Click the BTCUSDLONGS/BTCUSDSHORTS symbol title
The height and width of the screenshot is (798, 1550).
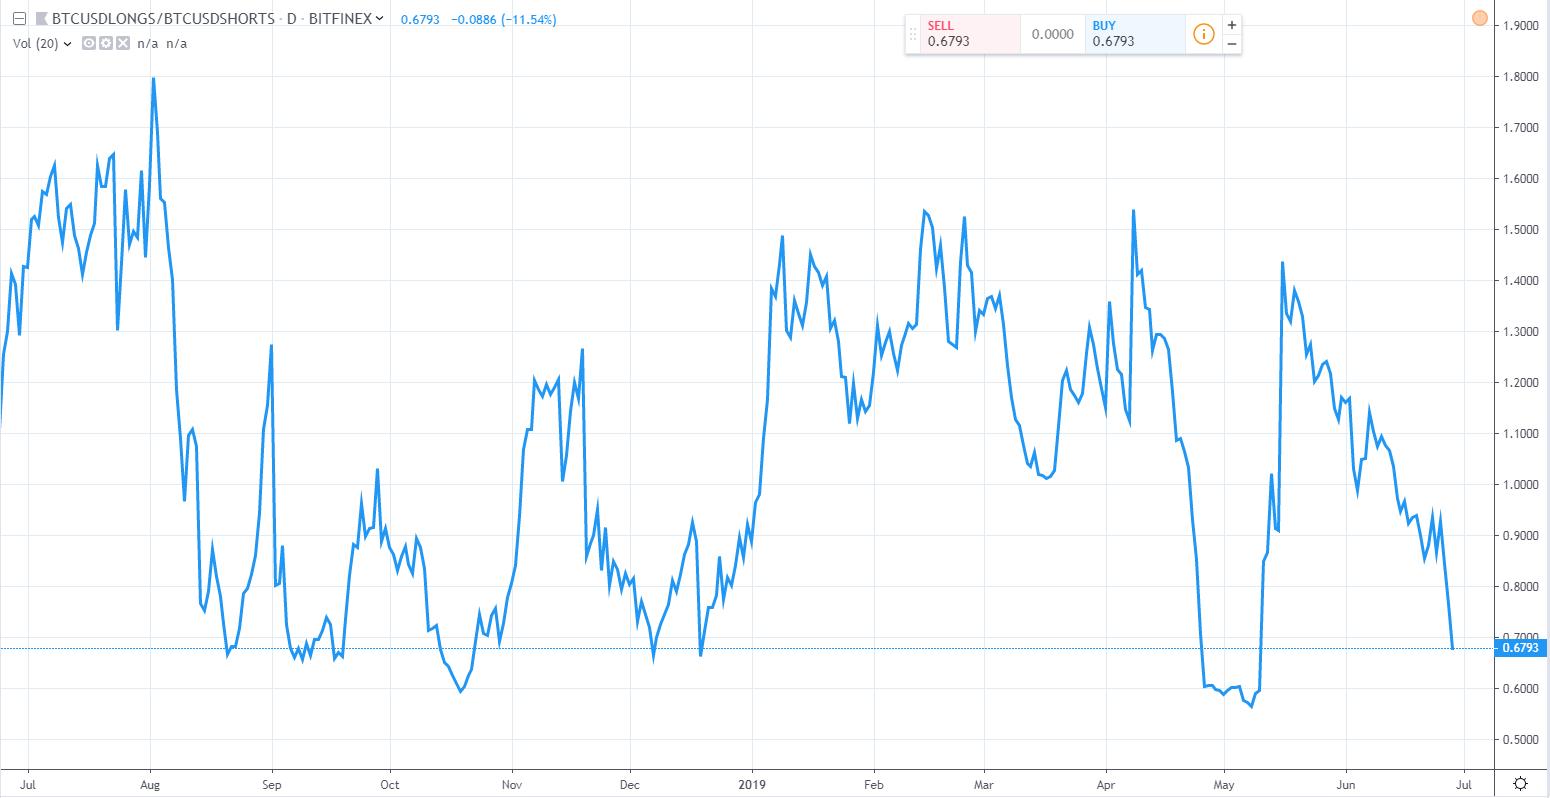[163, 20]
